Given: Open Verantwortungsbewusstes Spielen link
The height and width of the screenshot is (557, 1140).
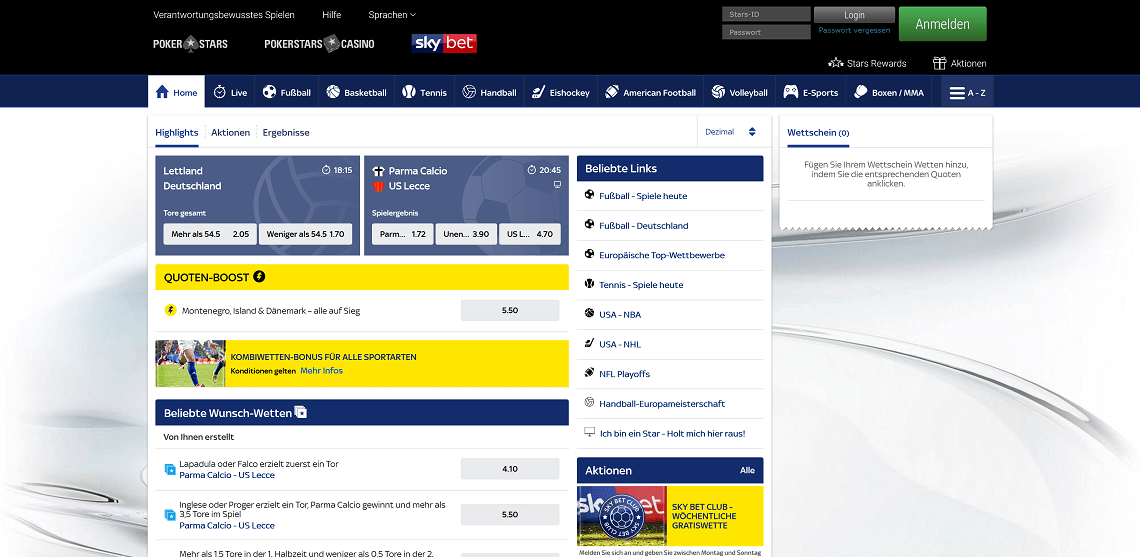Looking at the screenshot, I should (224, 15).
